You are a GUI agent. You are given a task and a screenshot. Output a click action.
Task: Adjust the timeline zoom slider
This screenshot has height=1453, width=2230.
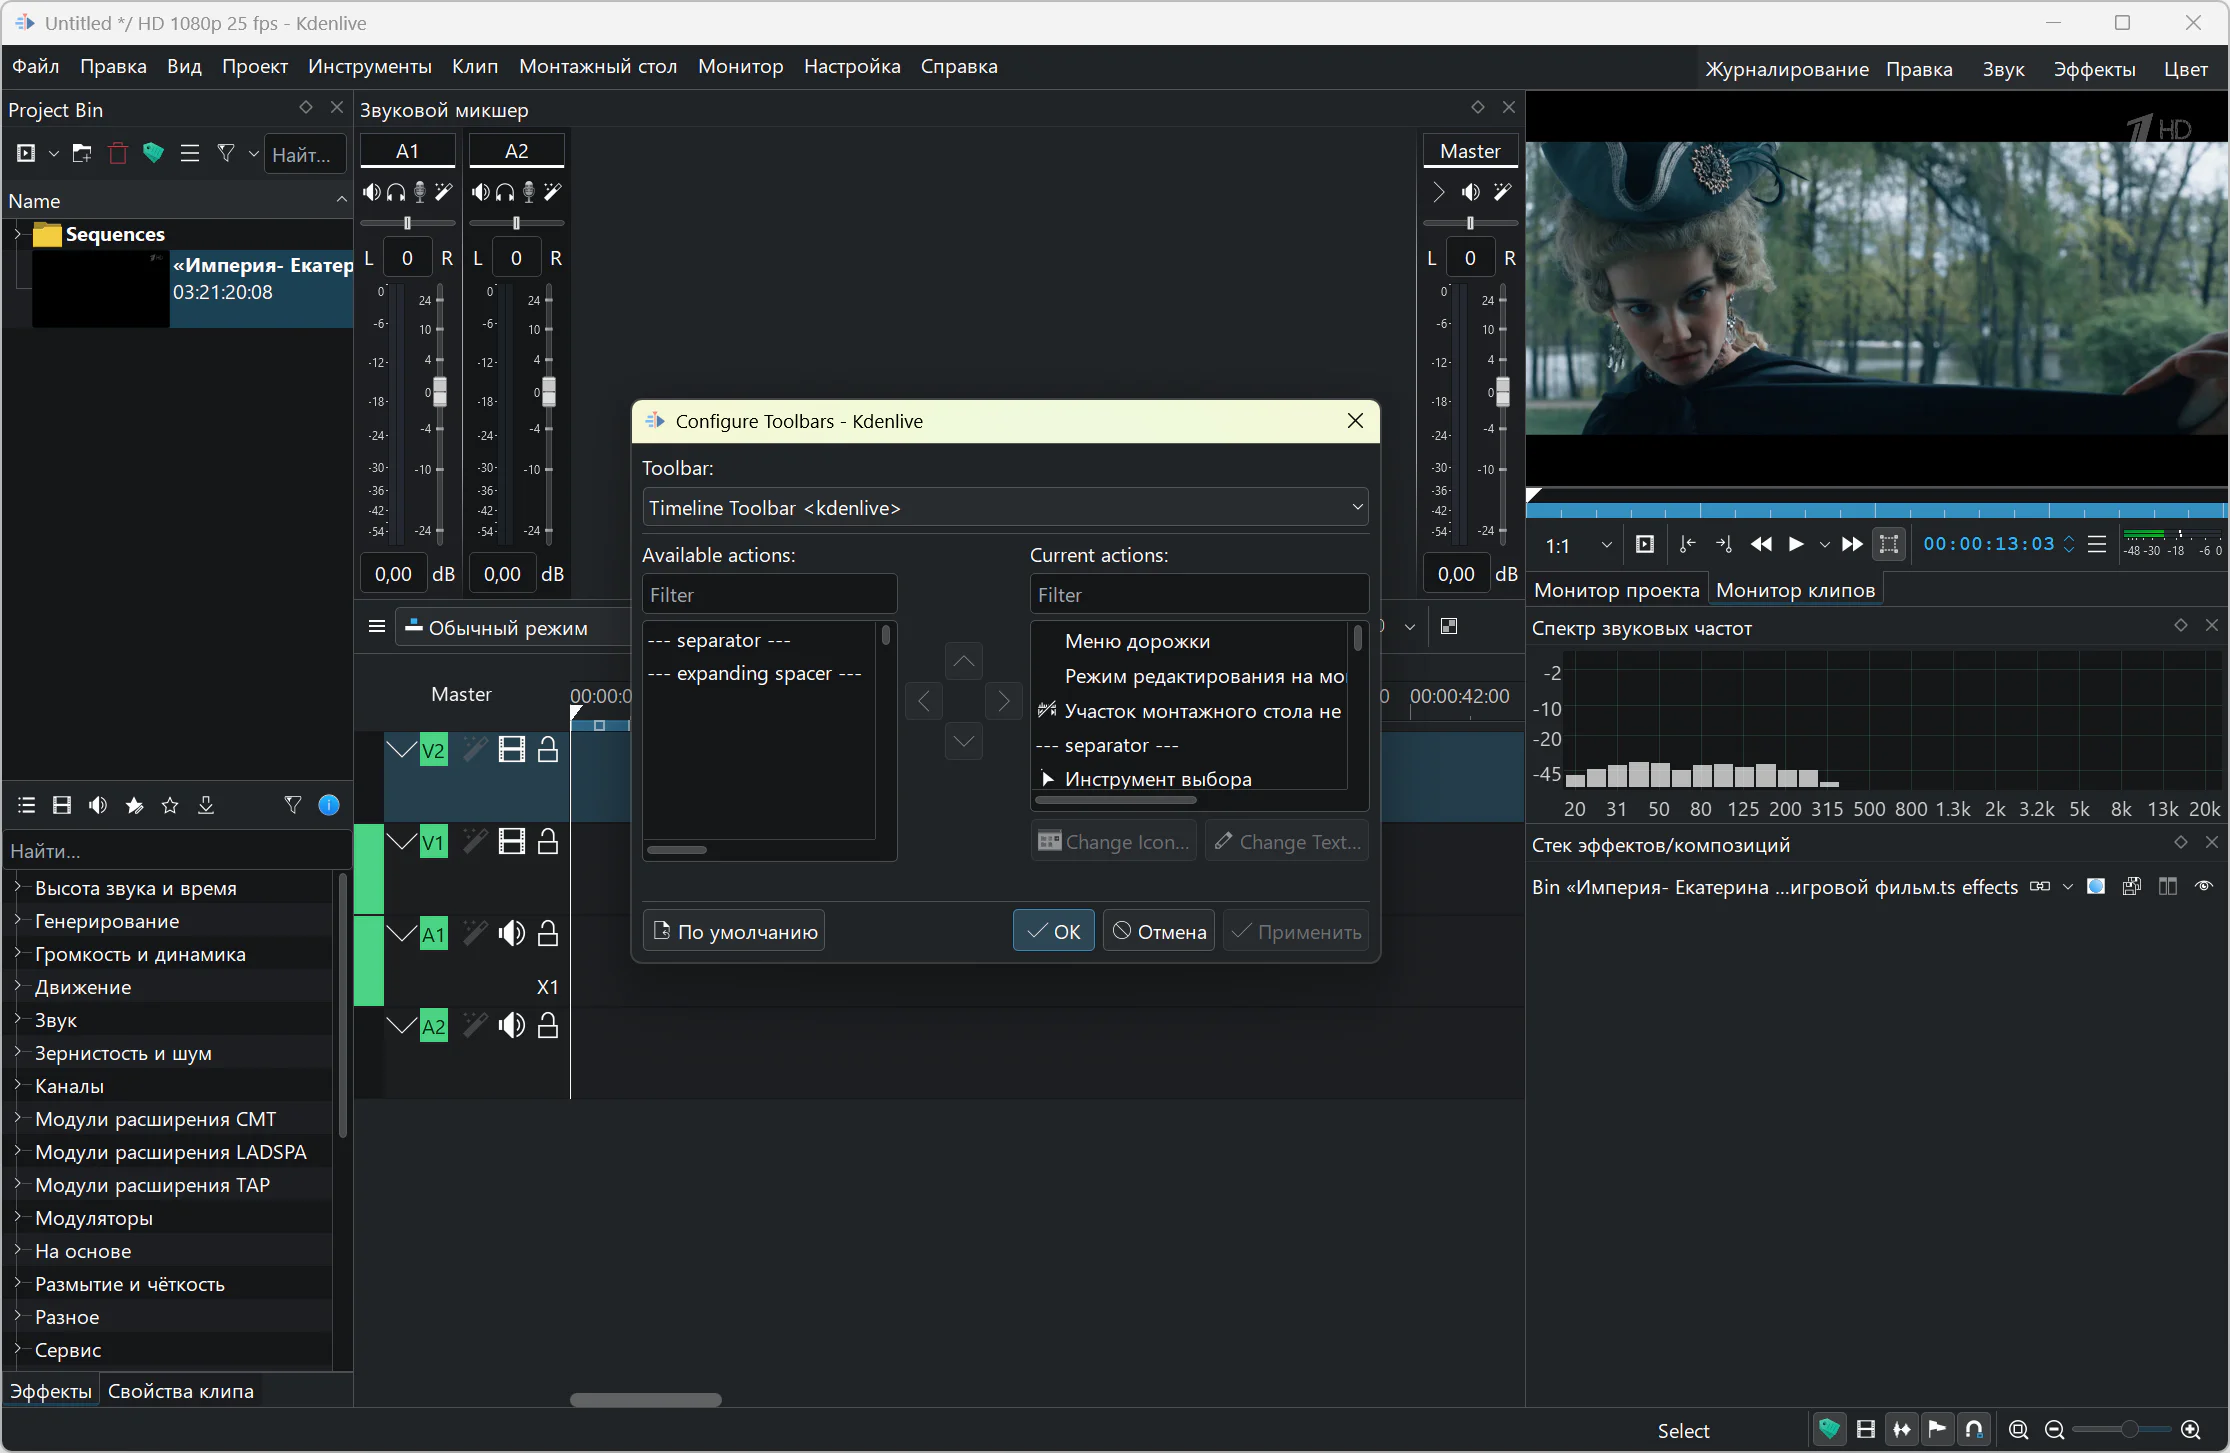point(2129,1430)
